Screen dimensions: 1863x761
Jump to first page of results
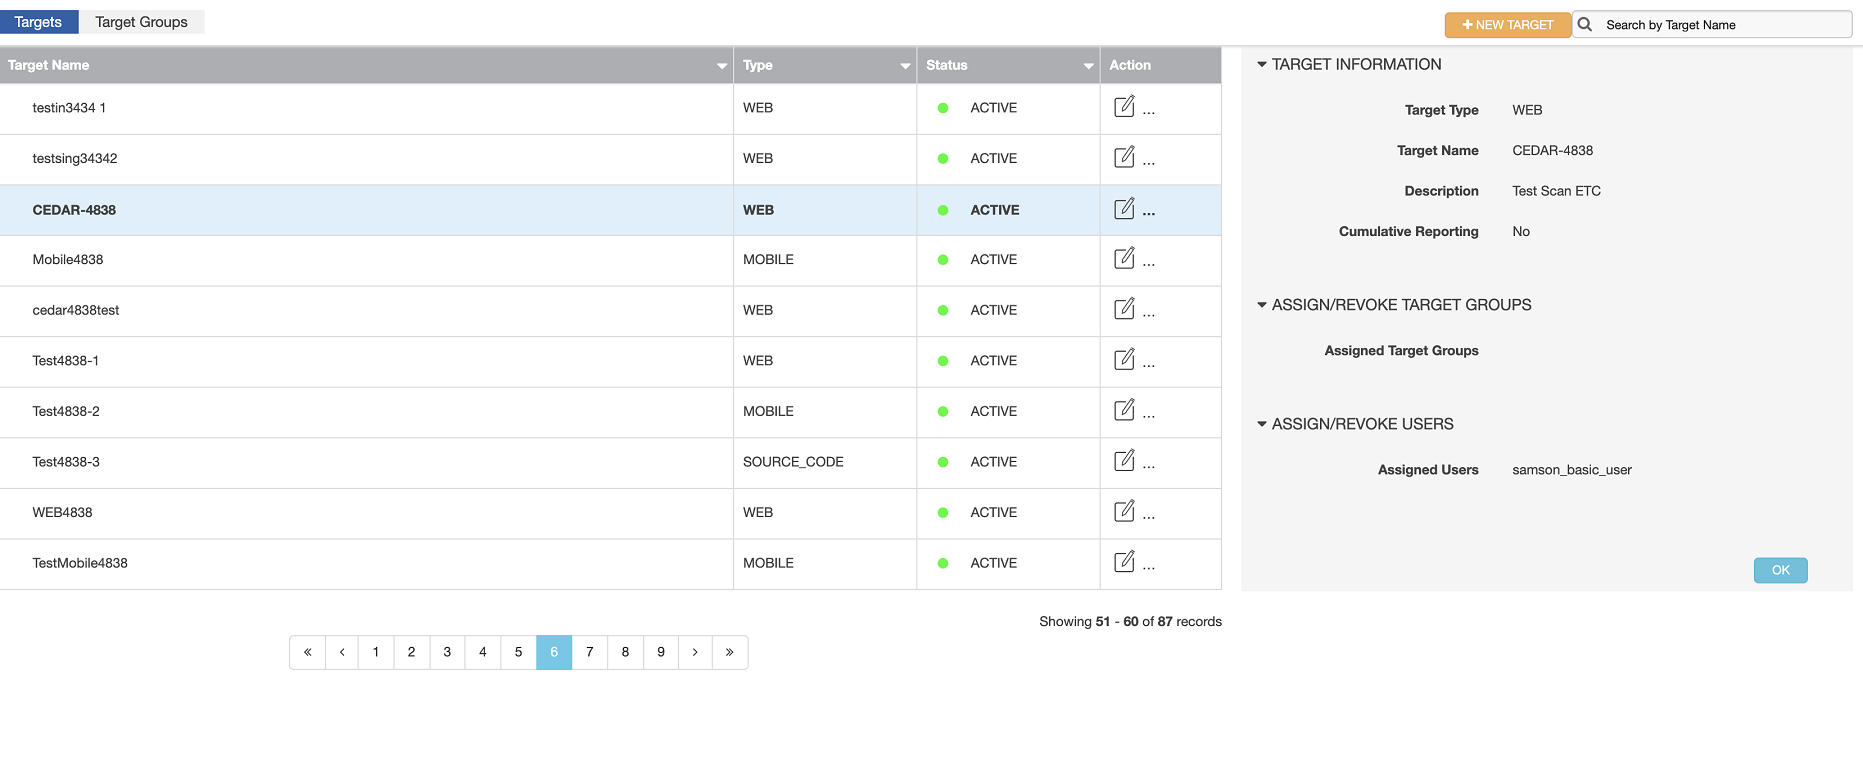tap(308, 652)
